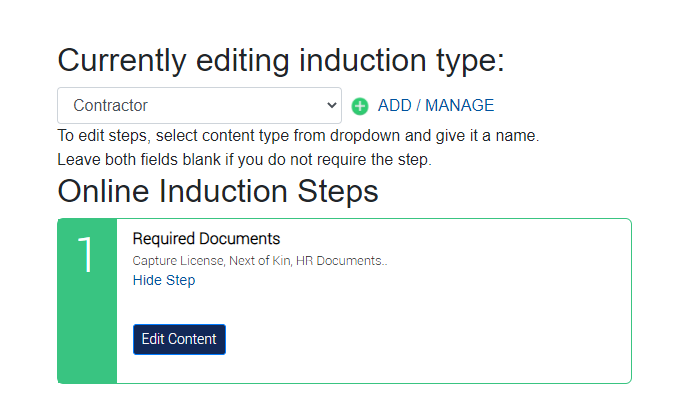Click the 'To edit steps' instruction line
The image size is (694, 393).
coord(298,135)
